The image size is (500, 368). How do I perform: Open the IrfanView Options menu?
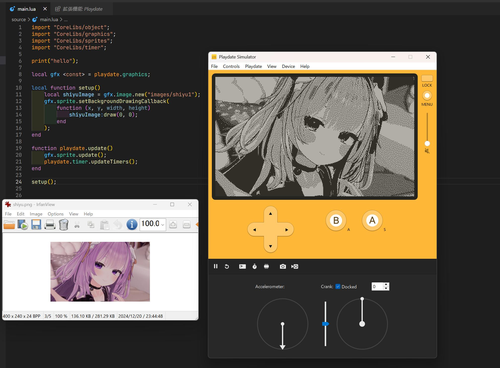coord(55,214)
